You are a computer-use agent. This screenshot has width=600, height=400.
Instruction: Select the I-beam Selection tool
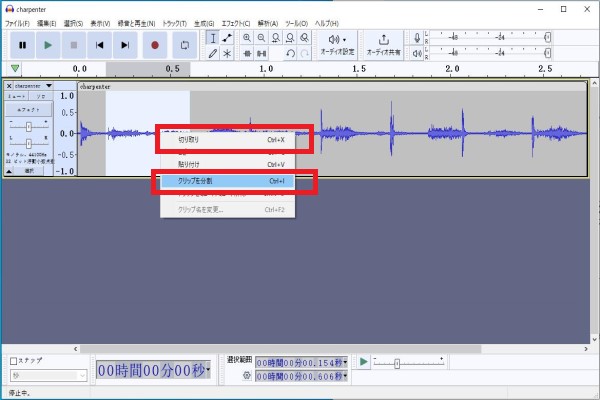tap(213, 37)
